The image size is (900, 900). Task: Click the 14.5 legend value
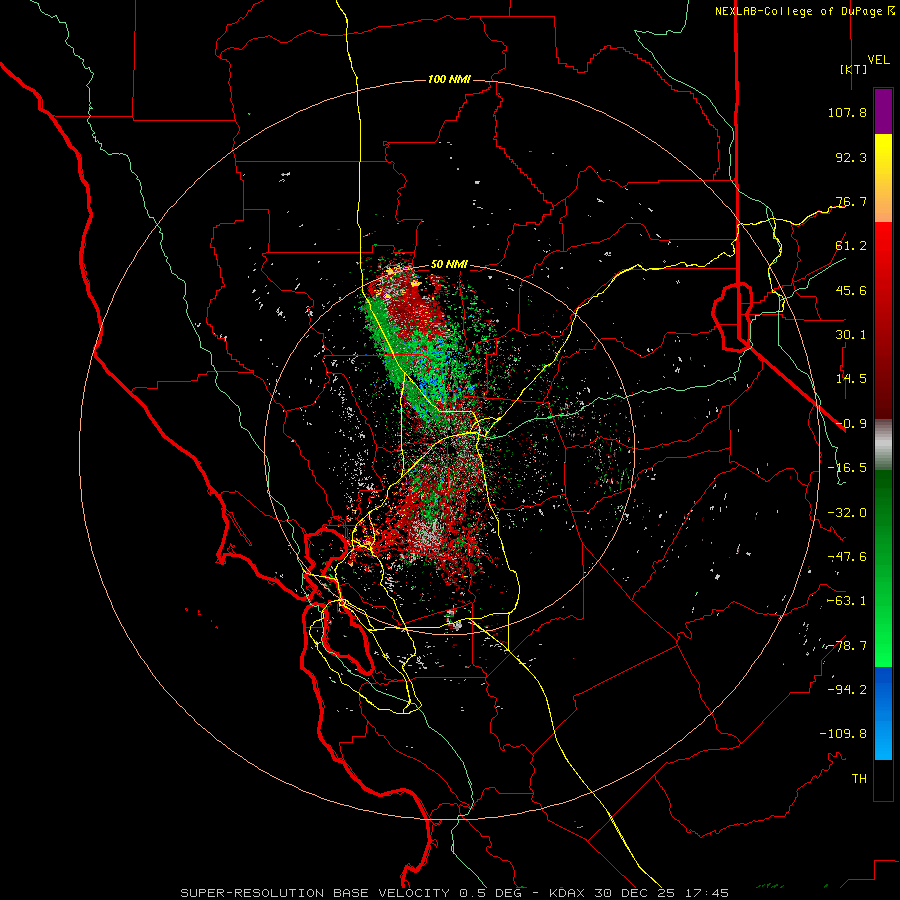click(851, 379)
